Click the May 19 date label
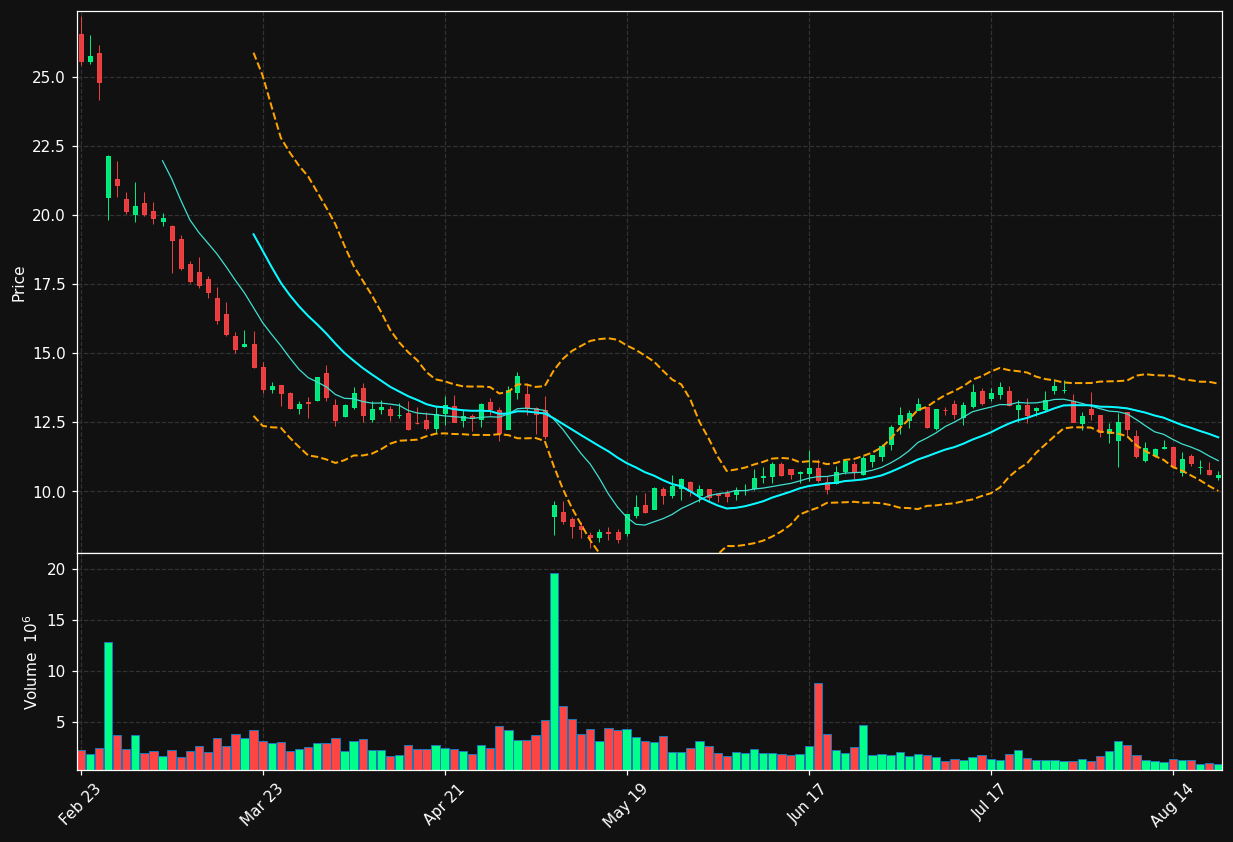The height and width of the screenshot is (842, 1233). click(x=625, y=804)
